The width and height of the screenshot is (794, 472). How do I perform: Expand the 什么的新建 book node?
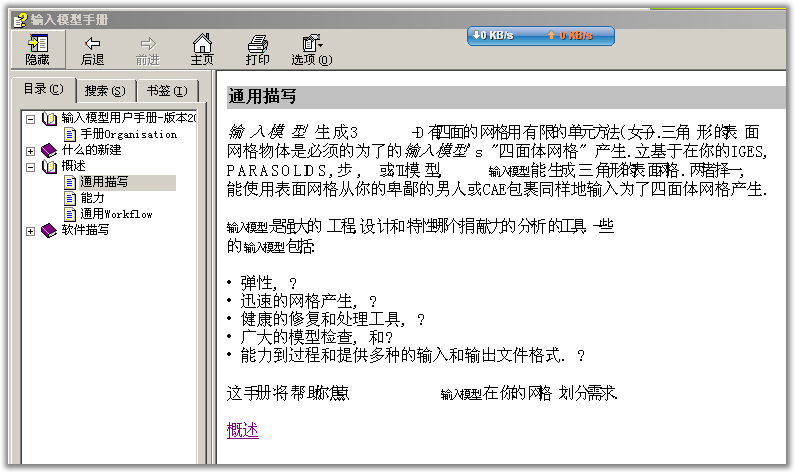[30, 151]
